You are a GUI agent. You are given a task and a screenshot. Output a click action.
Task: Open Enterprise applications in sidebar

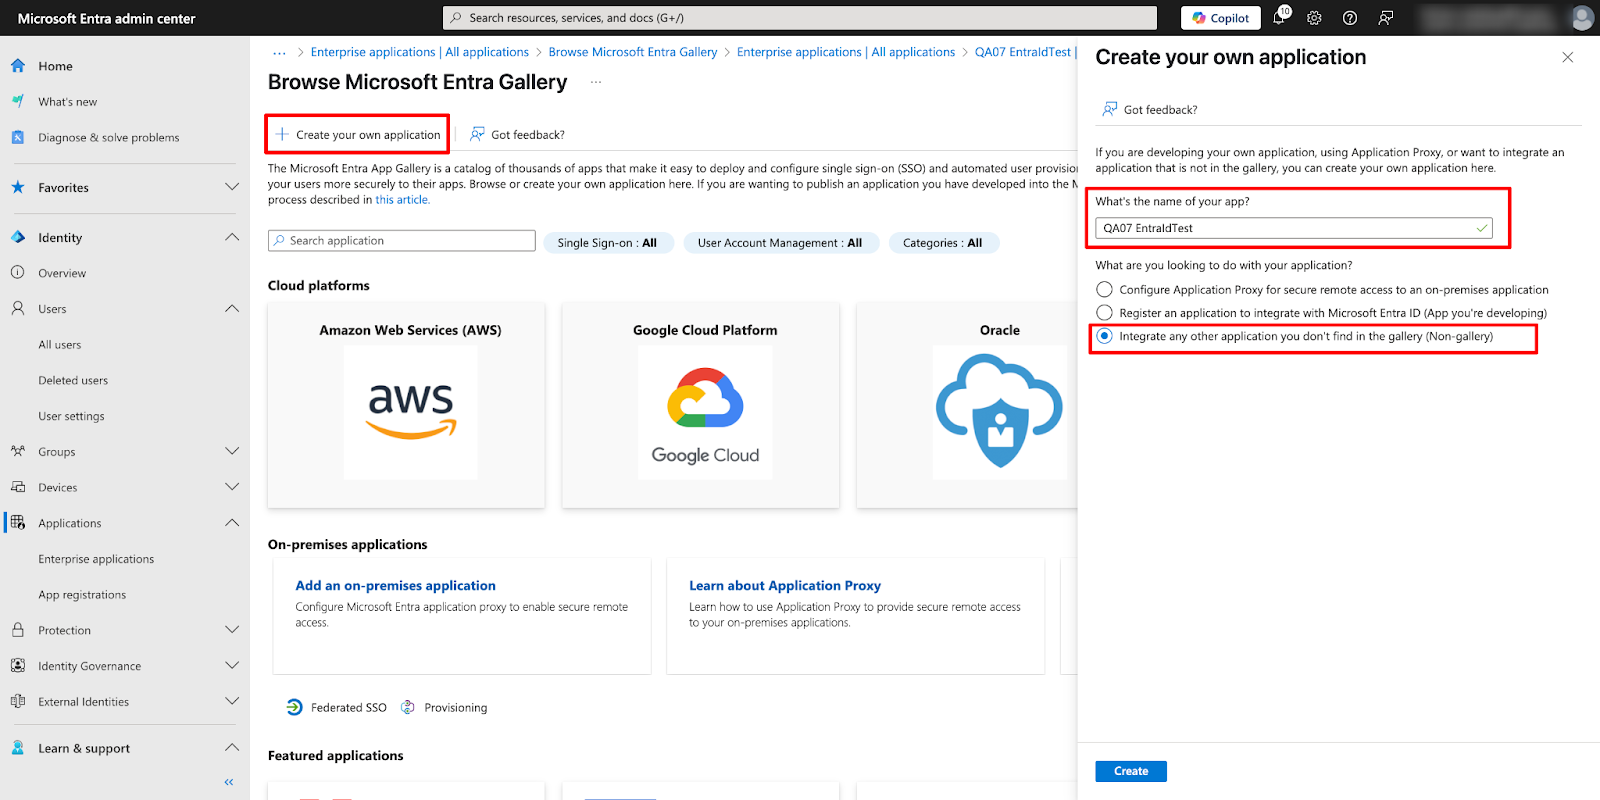[96, 559]
